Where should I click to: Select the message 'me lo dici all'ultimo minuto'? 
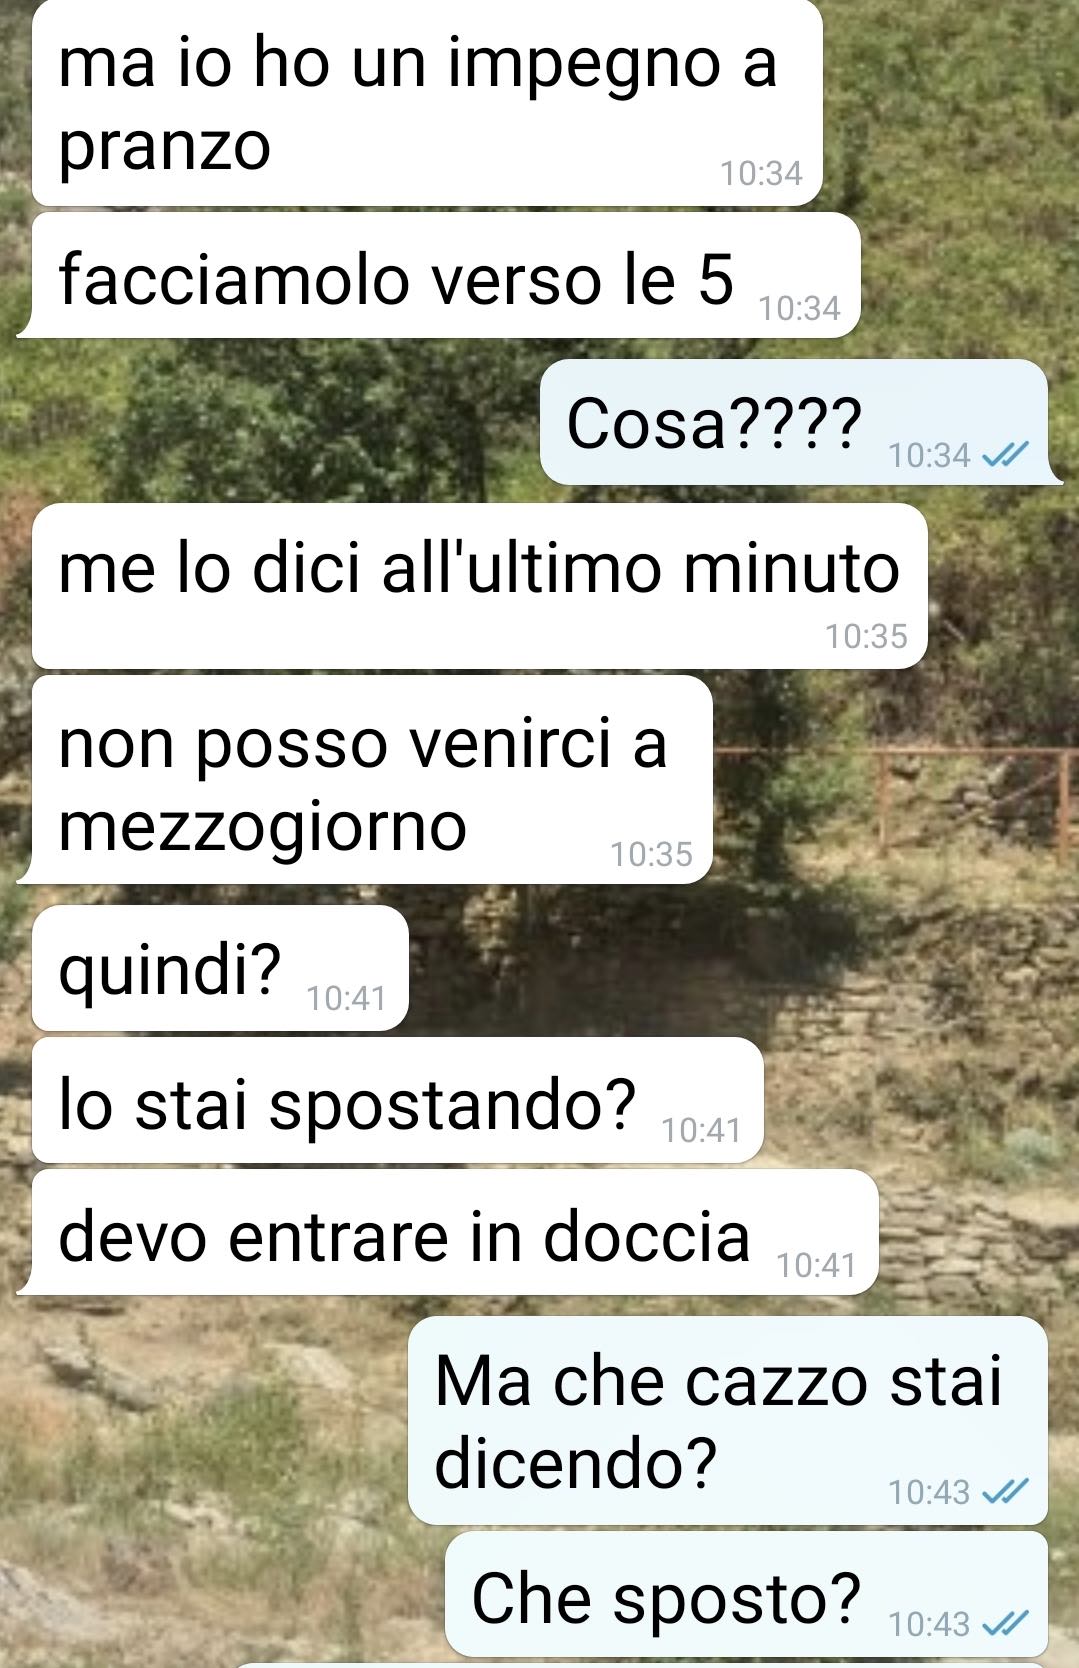tap(479, 586)
